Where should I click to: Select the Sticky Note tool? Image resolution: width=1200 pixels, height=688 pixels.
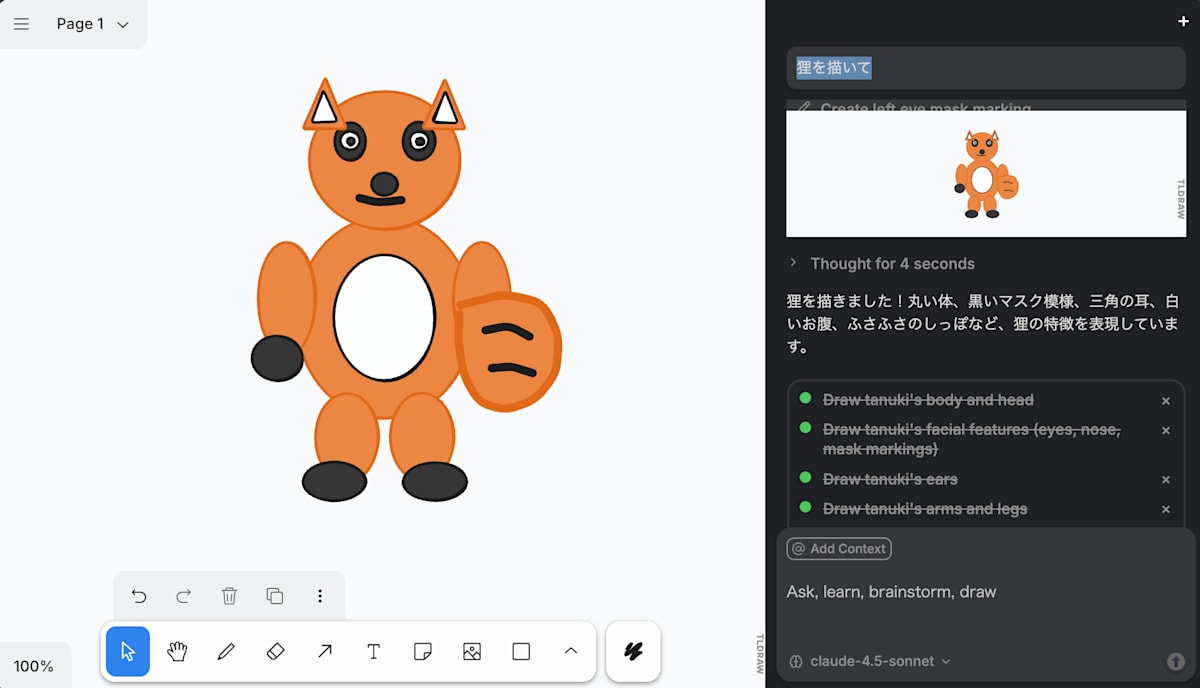422,651
